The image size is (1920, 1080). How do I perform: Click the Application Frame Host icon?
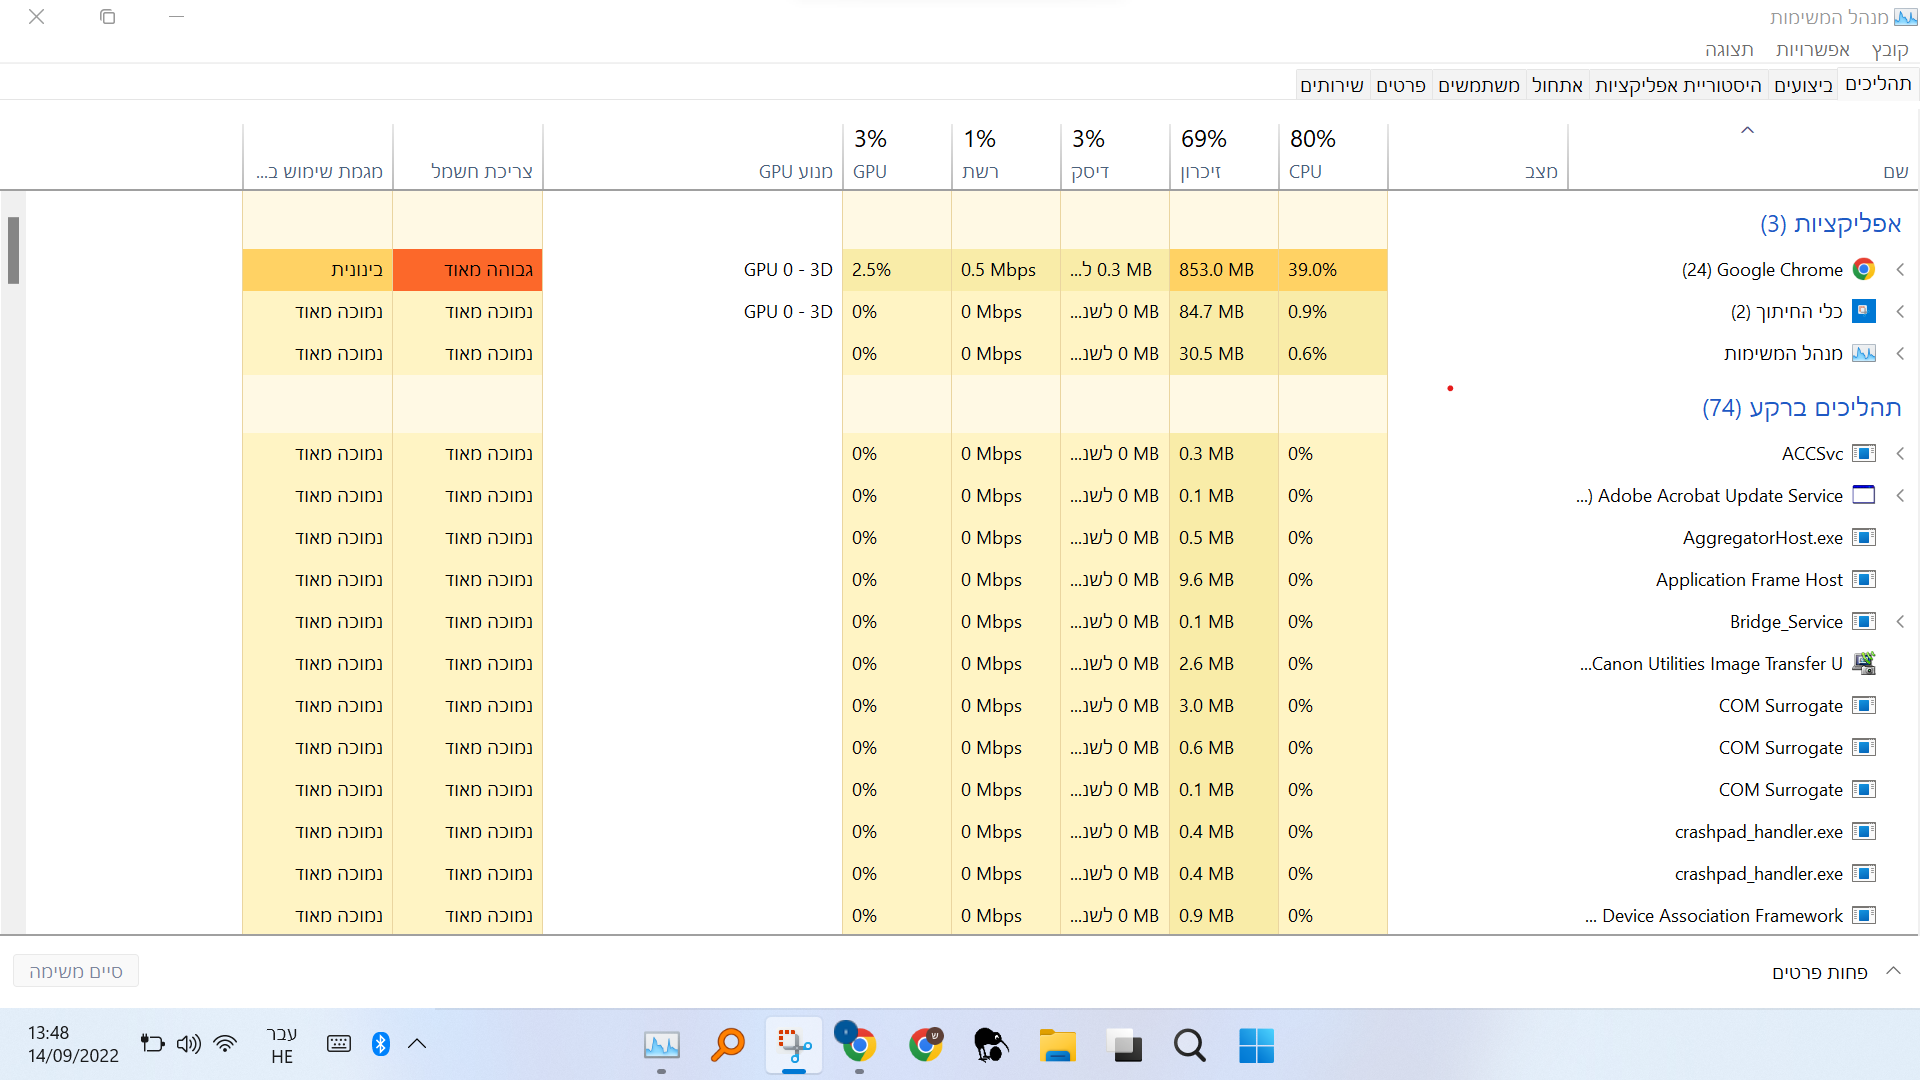1863,579
